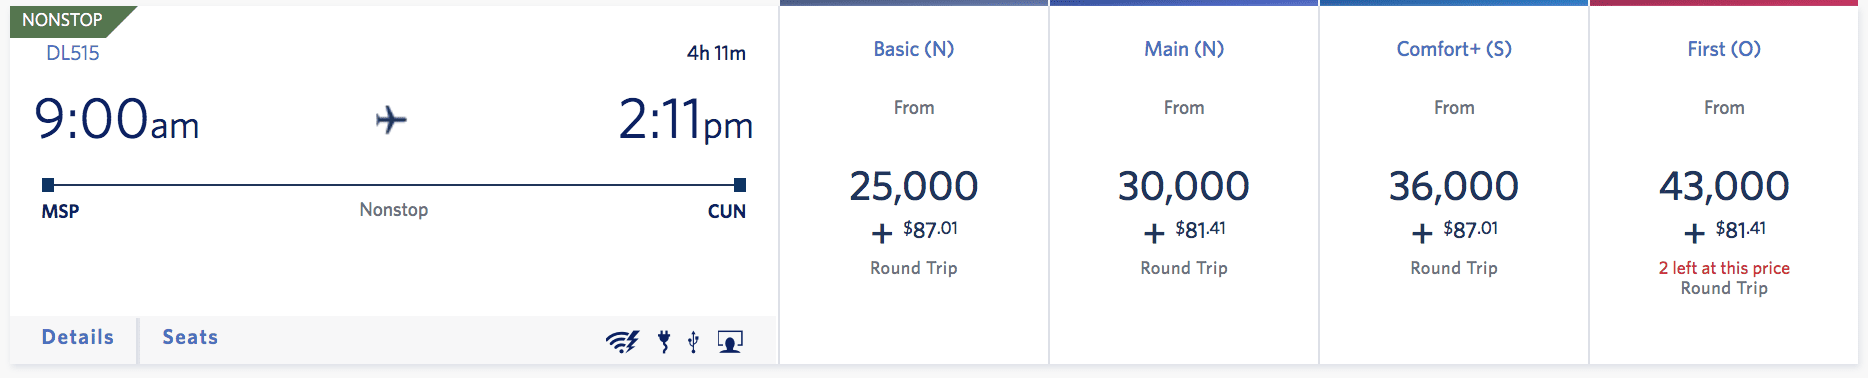Click the 2 left at this price notice

(1724, 268)
